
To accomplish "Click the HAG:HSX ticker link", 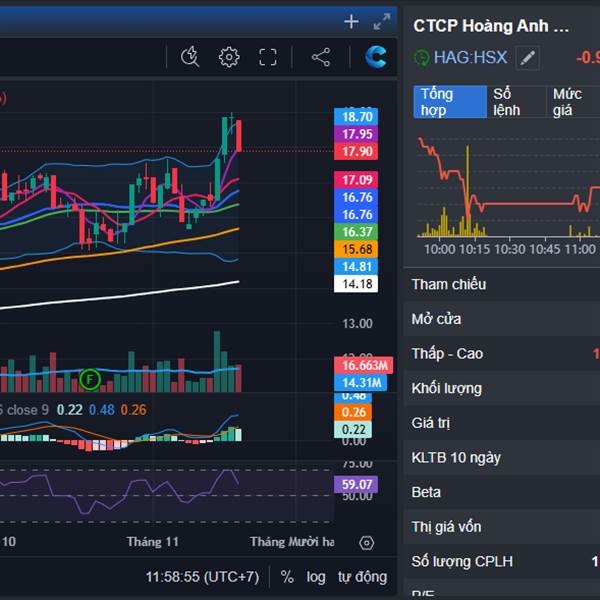I will tap(470, 58).
